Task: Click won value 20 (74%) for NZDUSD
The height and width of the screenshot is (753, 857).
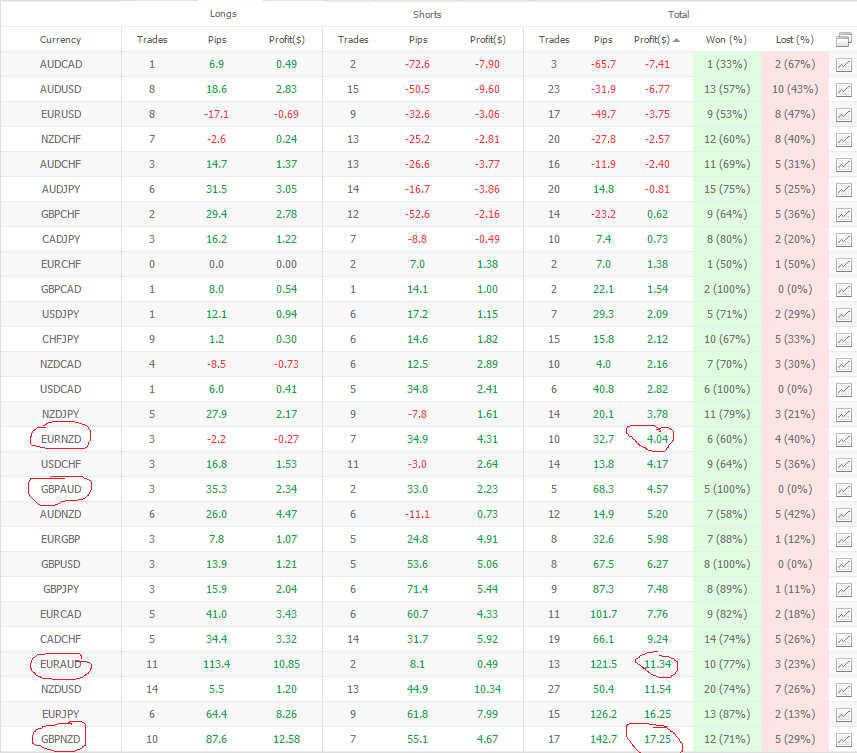Action: [726, 689]
